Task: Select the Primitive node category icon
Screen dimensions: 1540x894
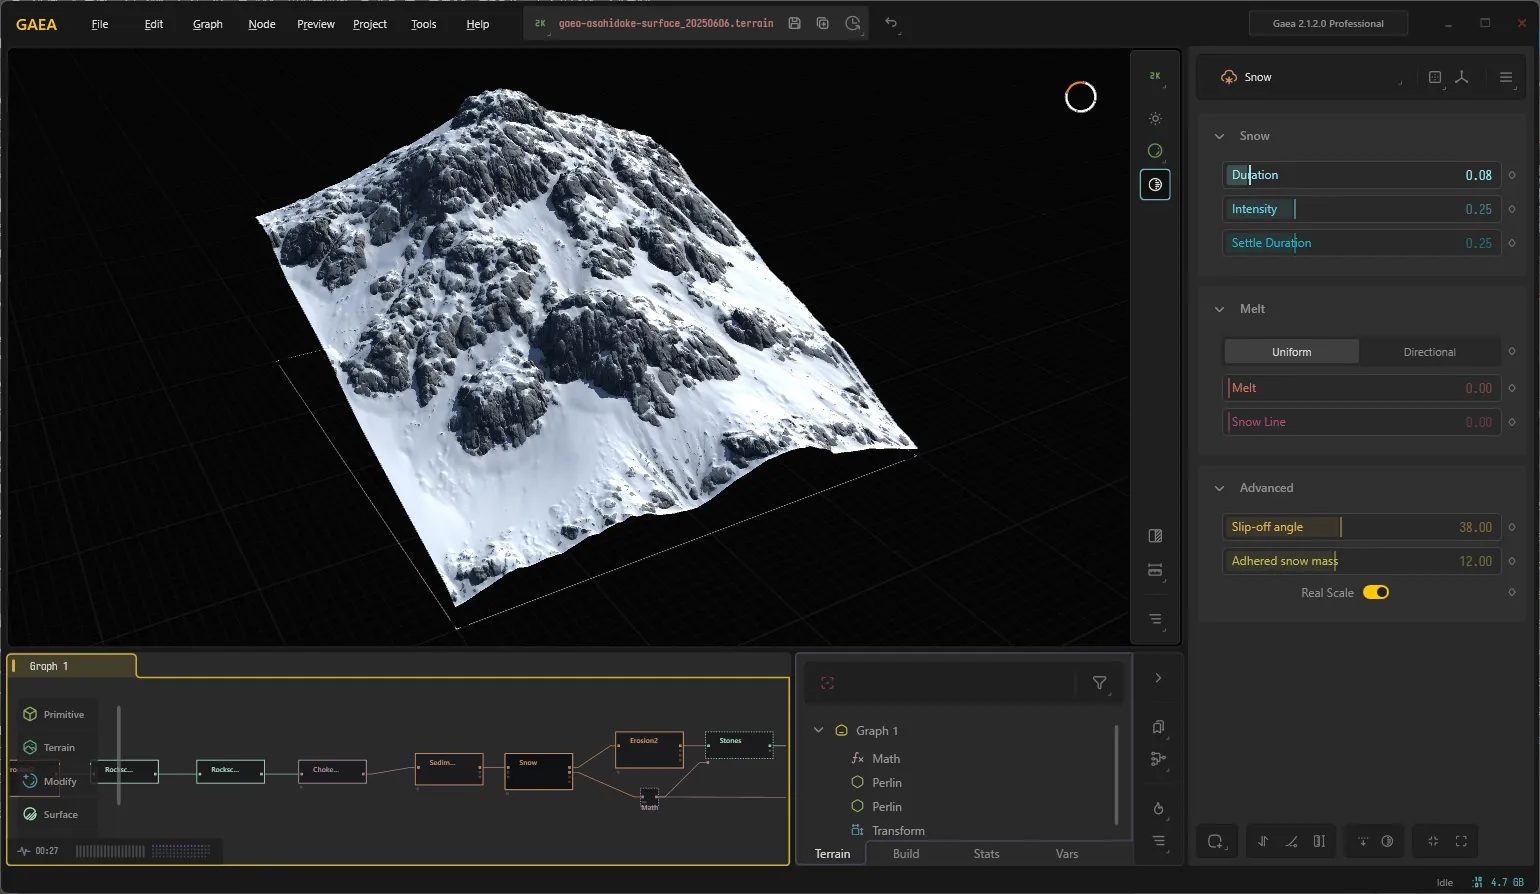Action: [30, 714]
